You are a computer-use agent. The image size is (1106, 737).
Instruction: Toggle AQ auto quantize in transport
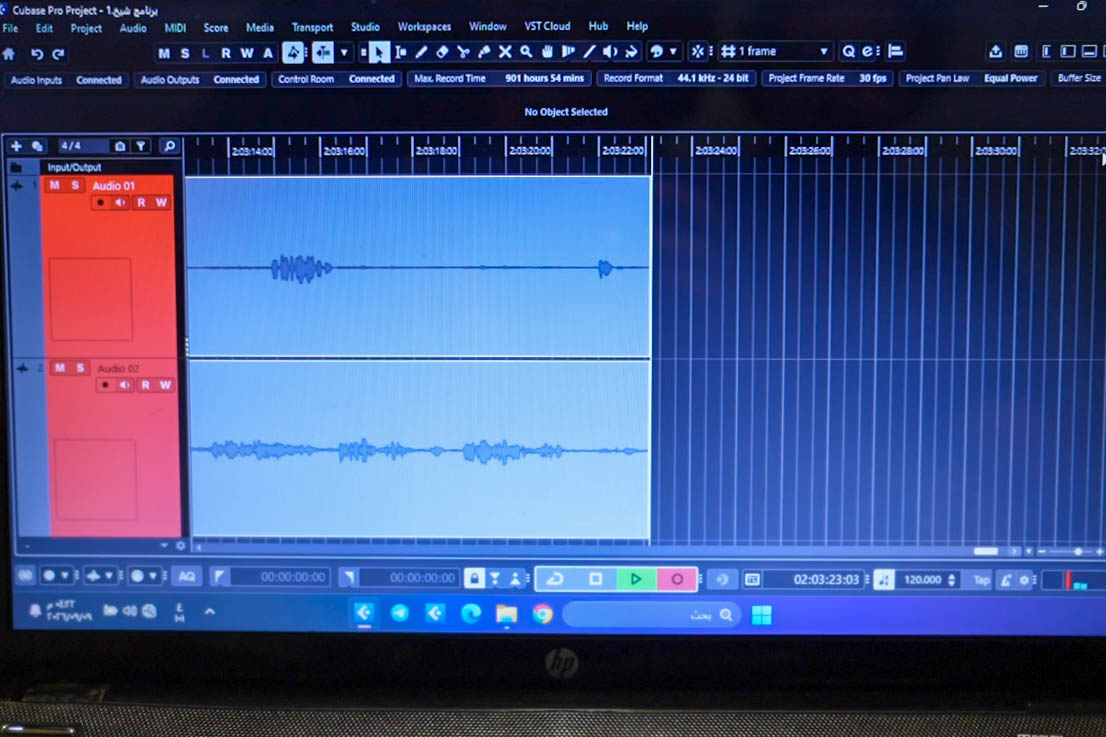[x=187, y=577]
